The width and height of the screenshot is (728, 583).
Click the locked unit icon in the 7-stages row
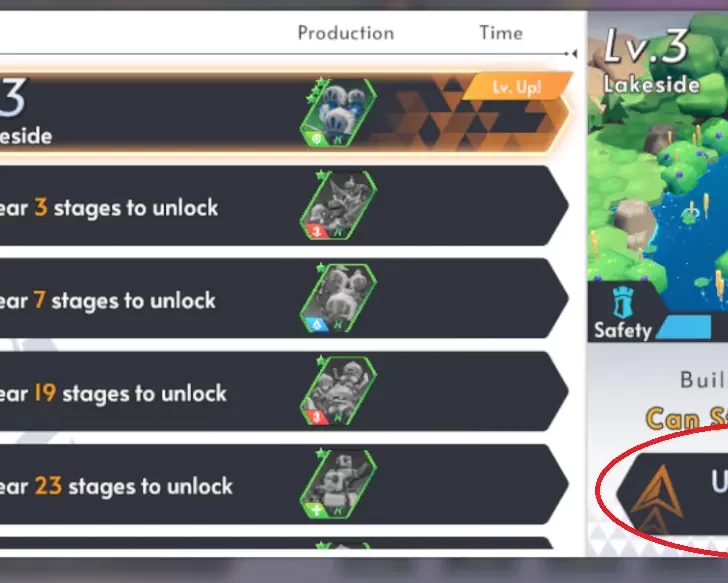click(338, 298)
